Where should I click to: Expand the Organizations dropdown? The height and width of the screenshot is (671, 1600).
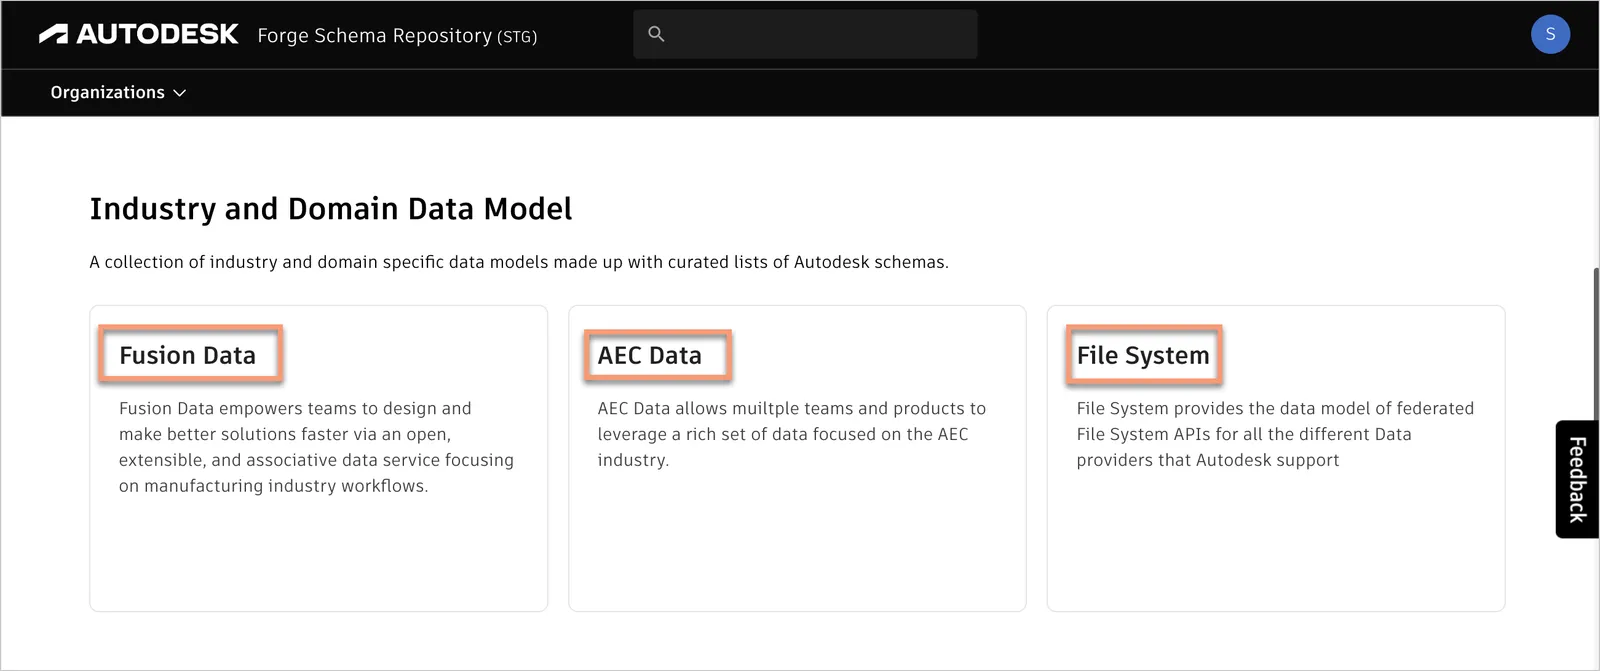point(118,92)
